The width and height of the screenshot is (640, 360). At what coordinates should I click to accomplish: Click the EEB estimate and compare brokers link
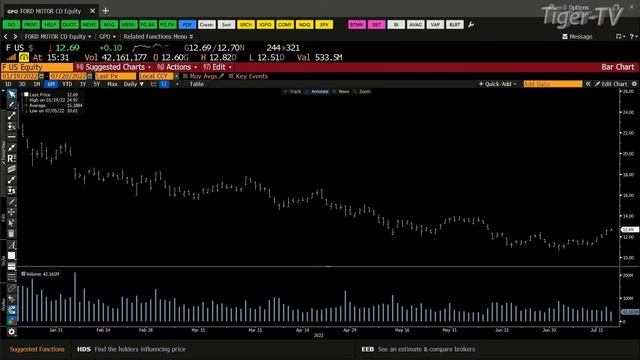click(418, 349)
